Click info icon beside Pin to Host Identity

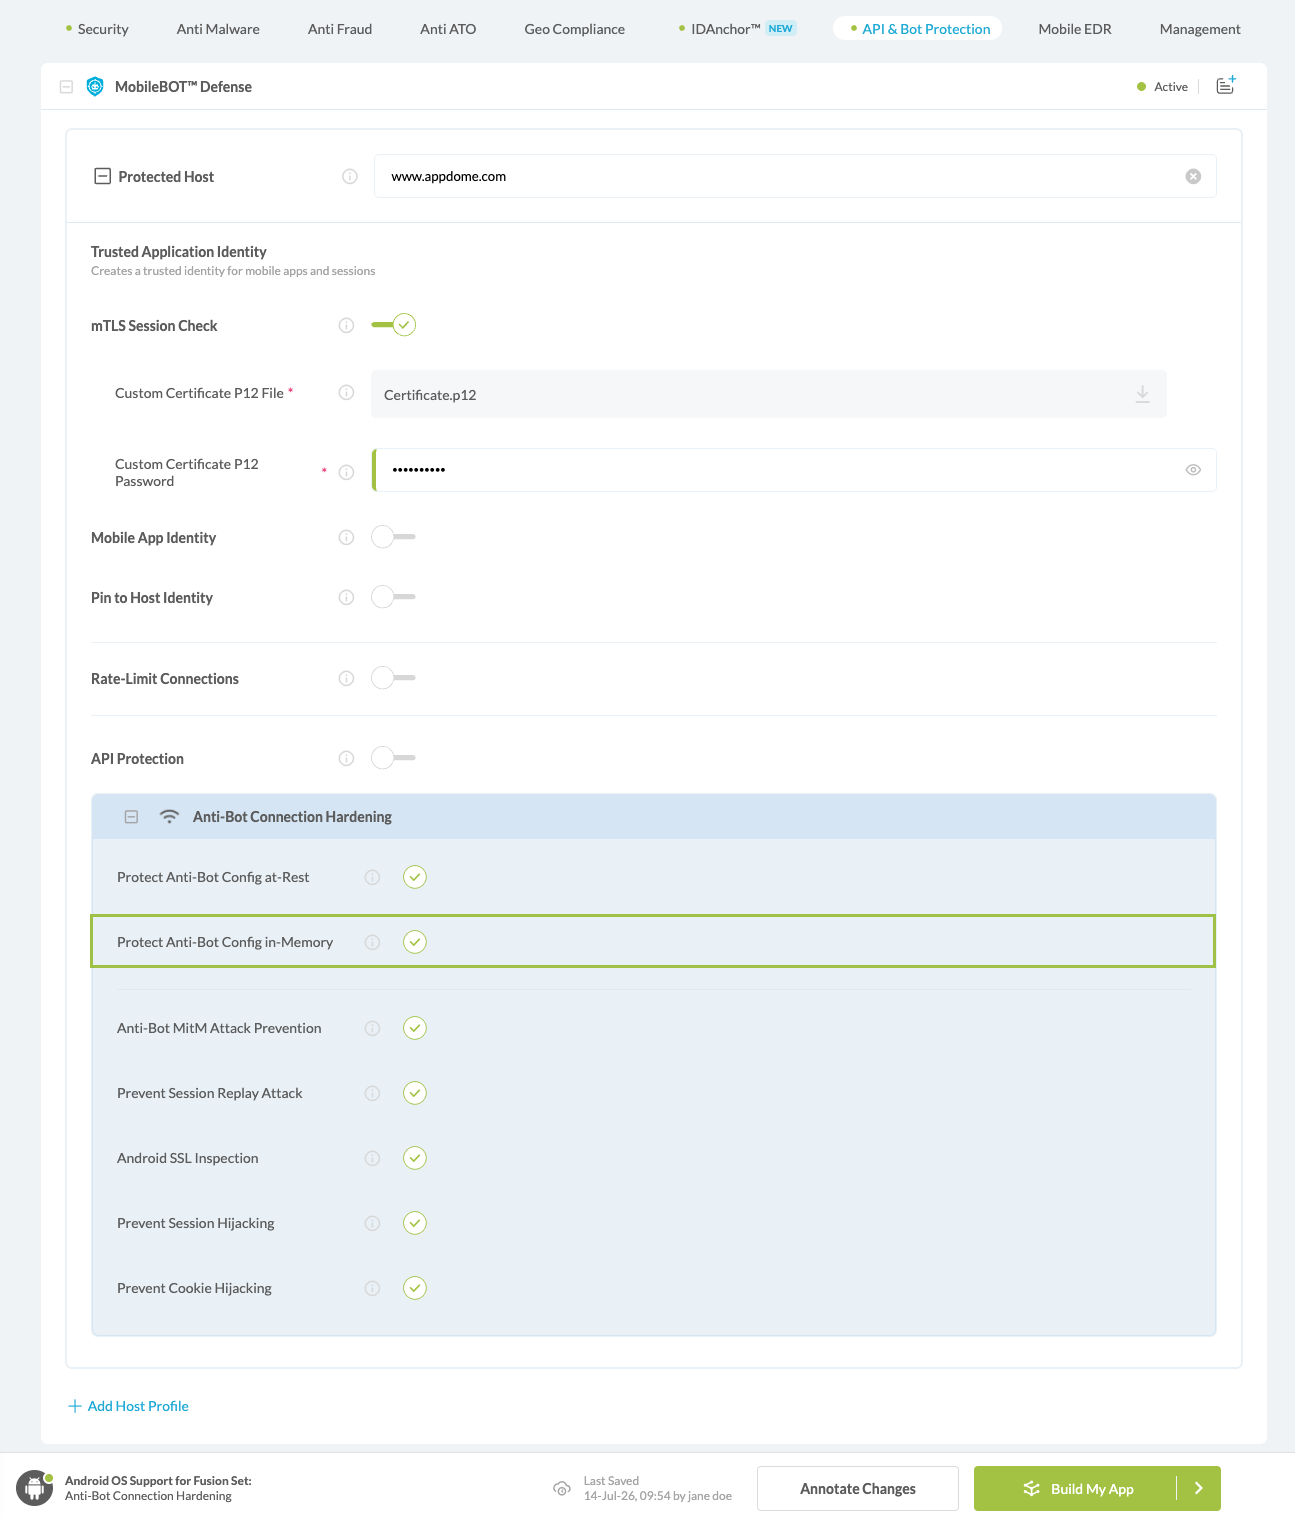click(346, 597)
